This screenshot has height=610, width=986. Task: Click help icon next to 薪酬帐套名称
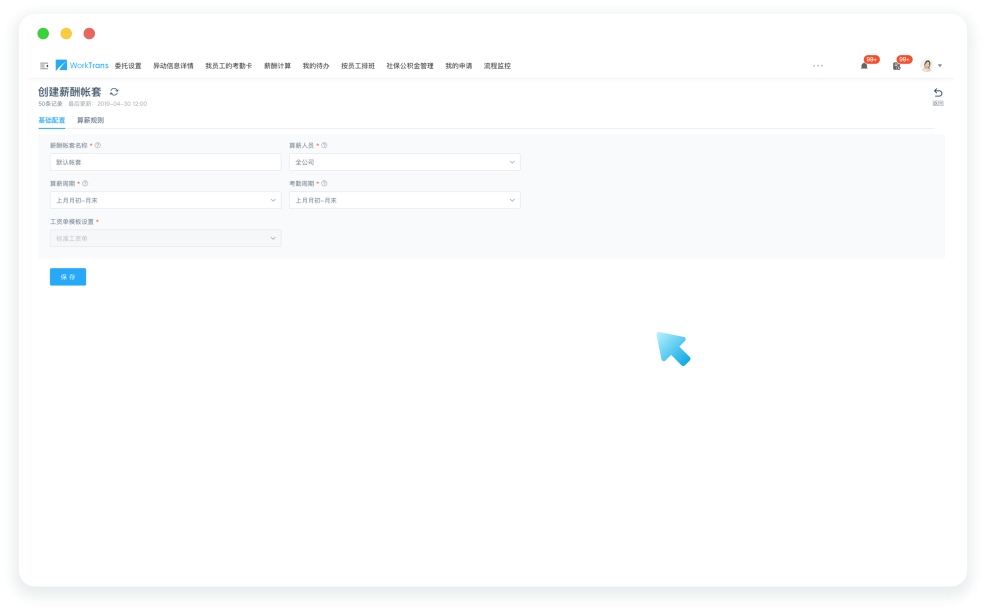98,145
